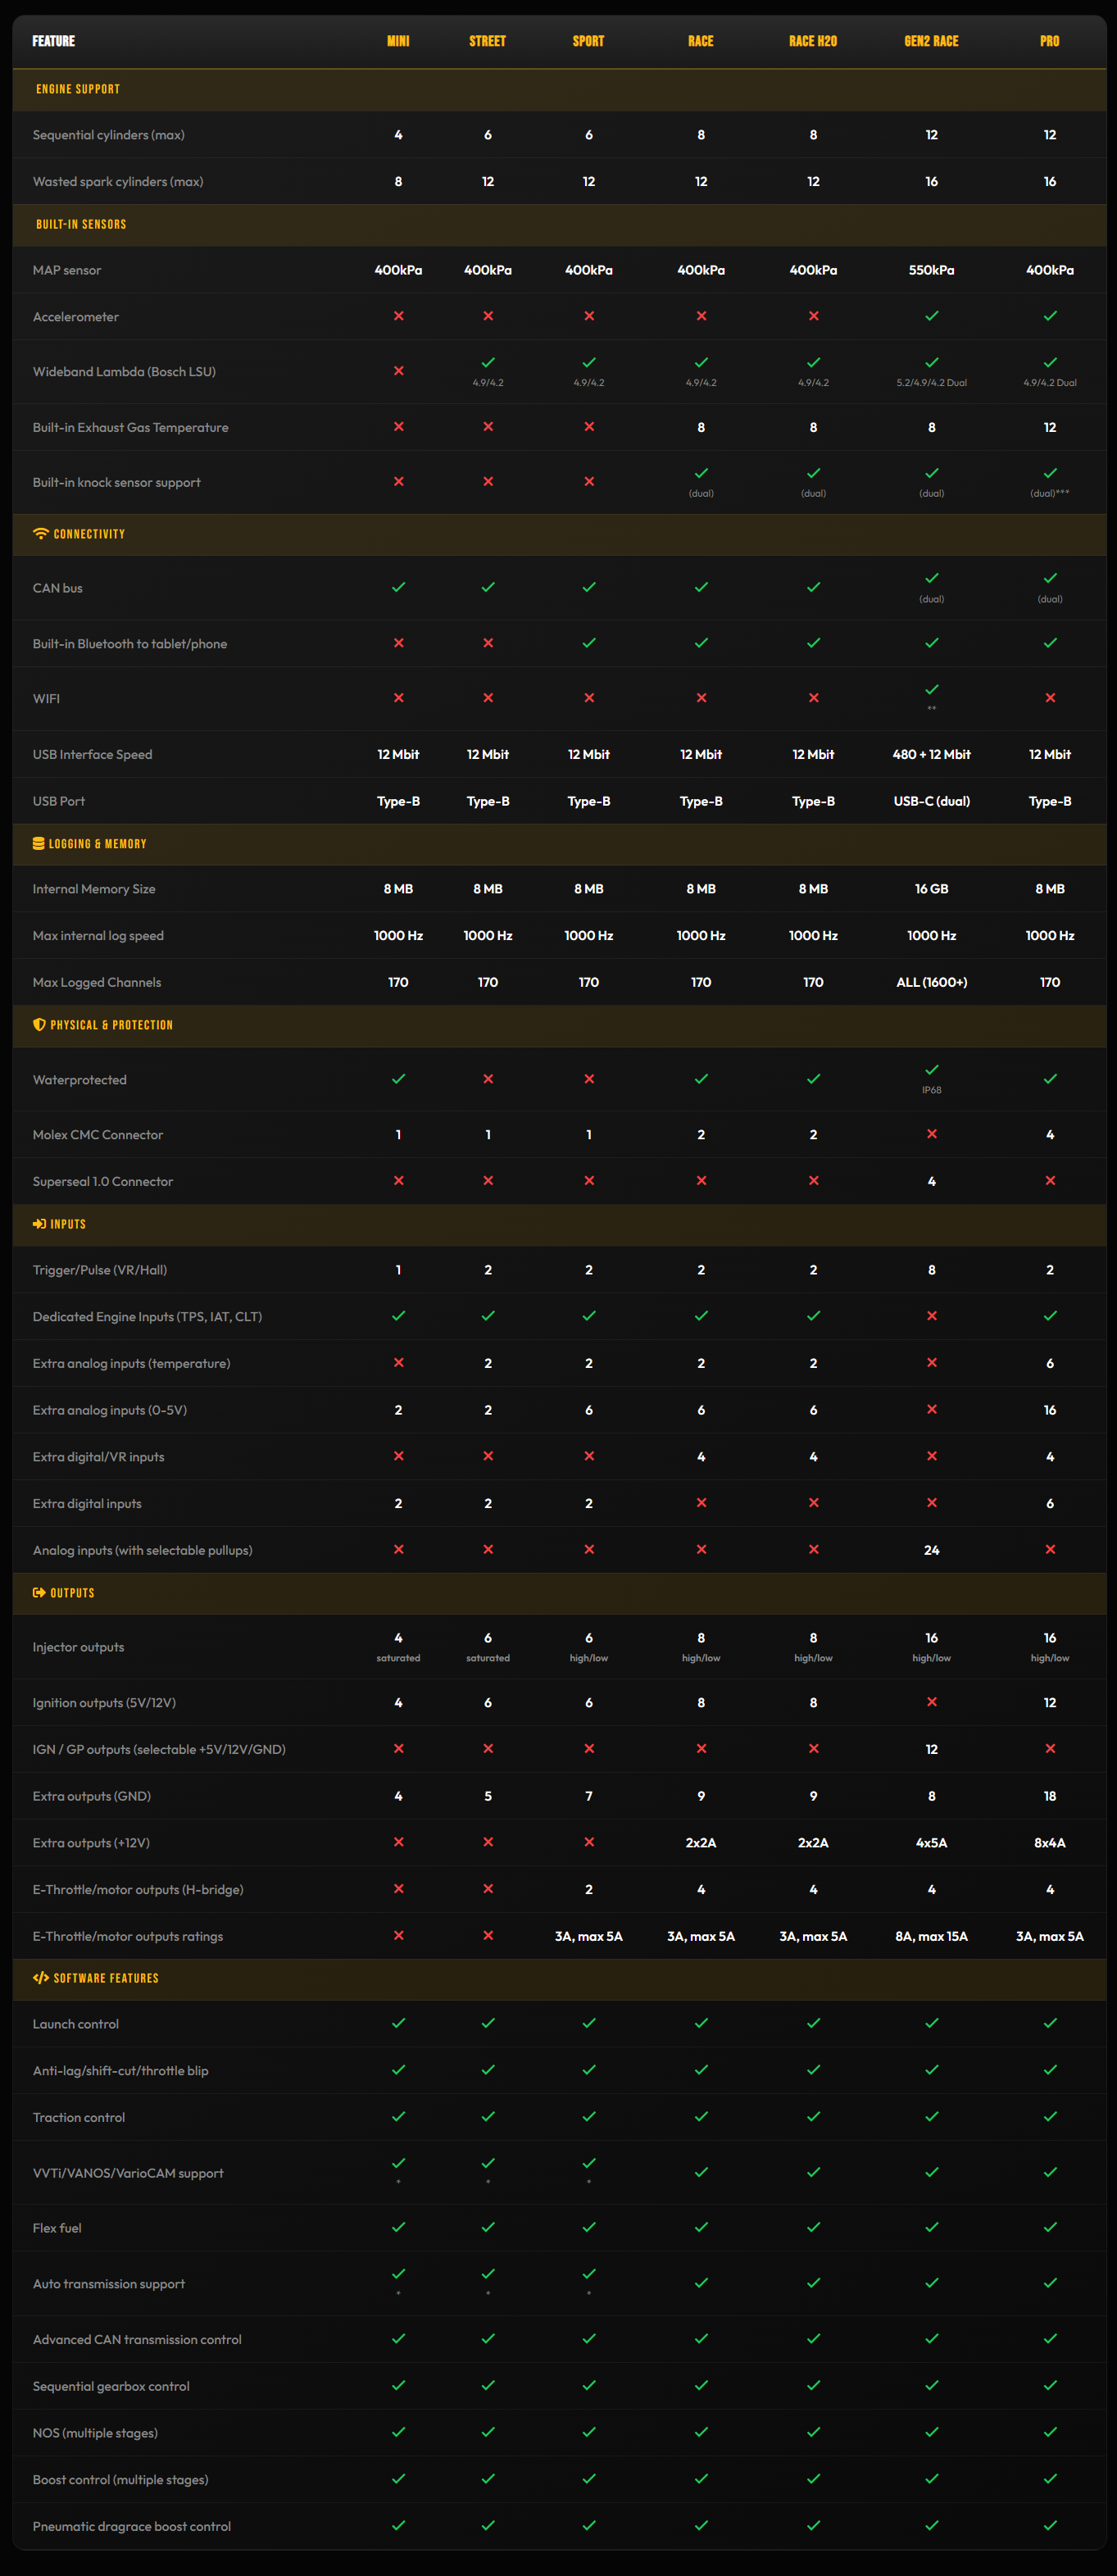Click the red X for Accelerometer under MINI
This screenshot has width=1117, height=2576.
(398, 316)
